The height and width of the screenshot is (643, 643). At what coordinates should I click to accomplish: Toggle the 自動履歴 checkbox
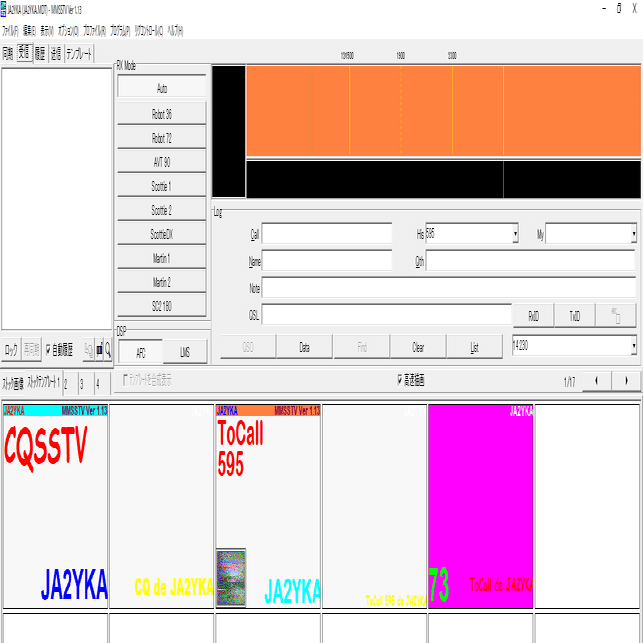[59, 350]
